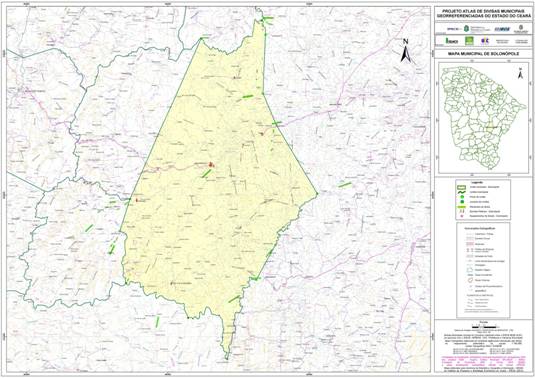Click the title 'Mapa Municipal de Solonópole'
535x378 pixels.
[483, 55]
